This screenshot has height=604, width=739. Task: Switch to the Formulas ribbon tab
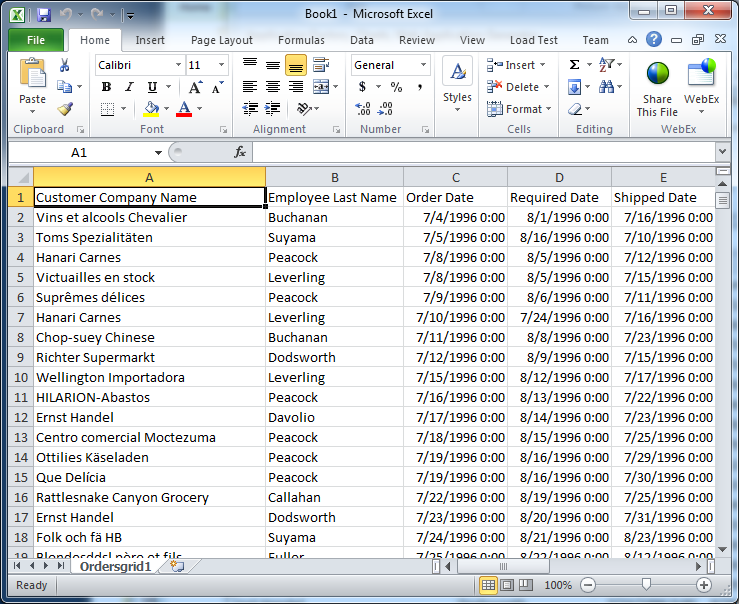point(301,40)
